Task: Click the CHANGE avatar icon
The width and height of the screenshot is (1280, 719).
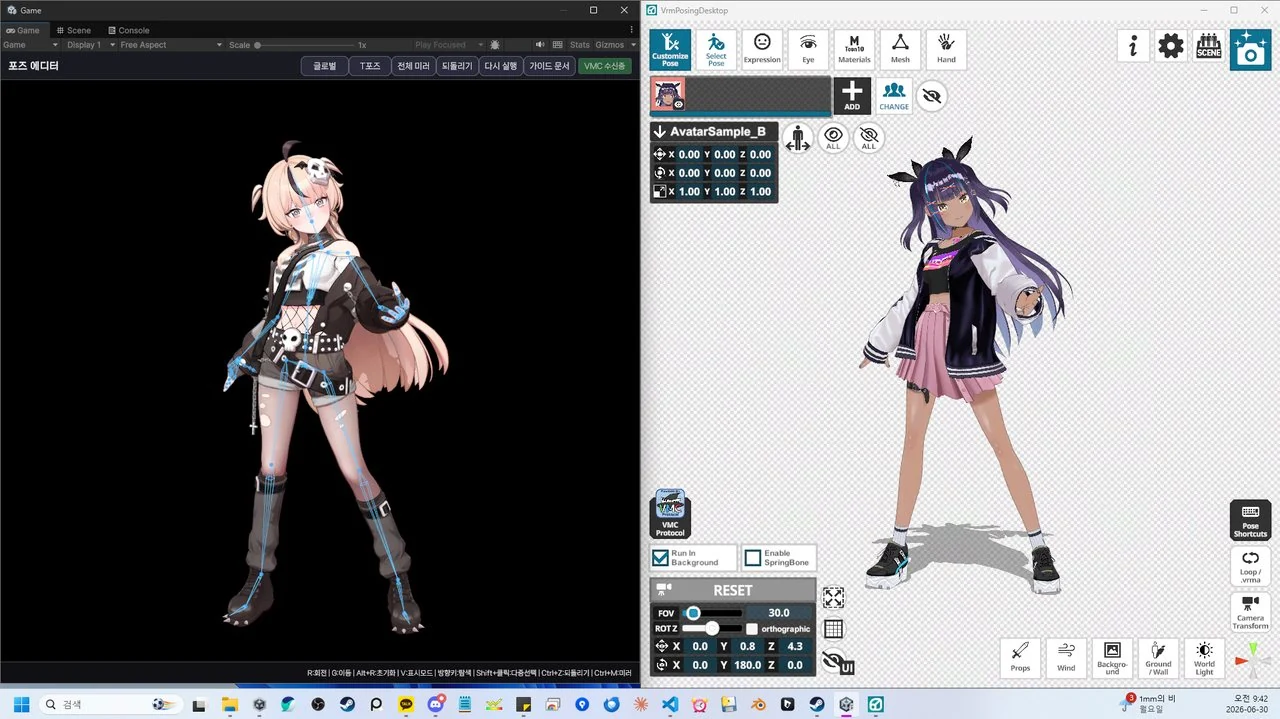Action: [x=894, y=95]
